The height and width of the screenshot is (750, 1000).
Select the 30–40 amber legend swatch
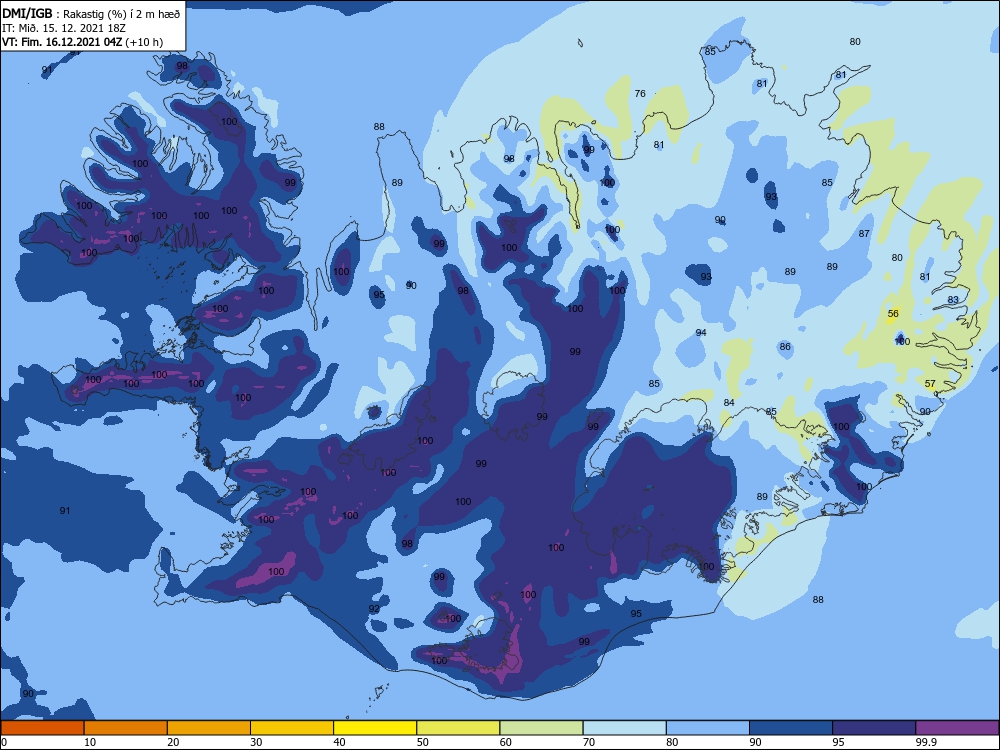tap(292, 728)
